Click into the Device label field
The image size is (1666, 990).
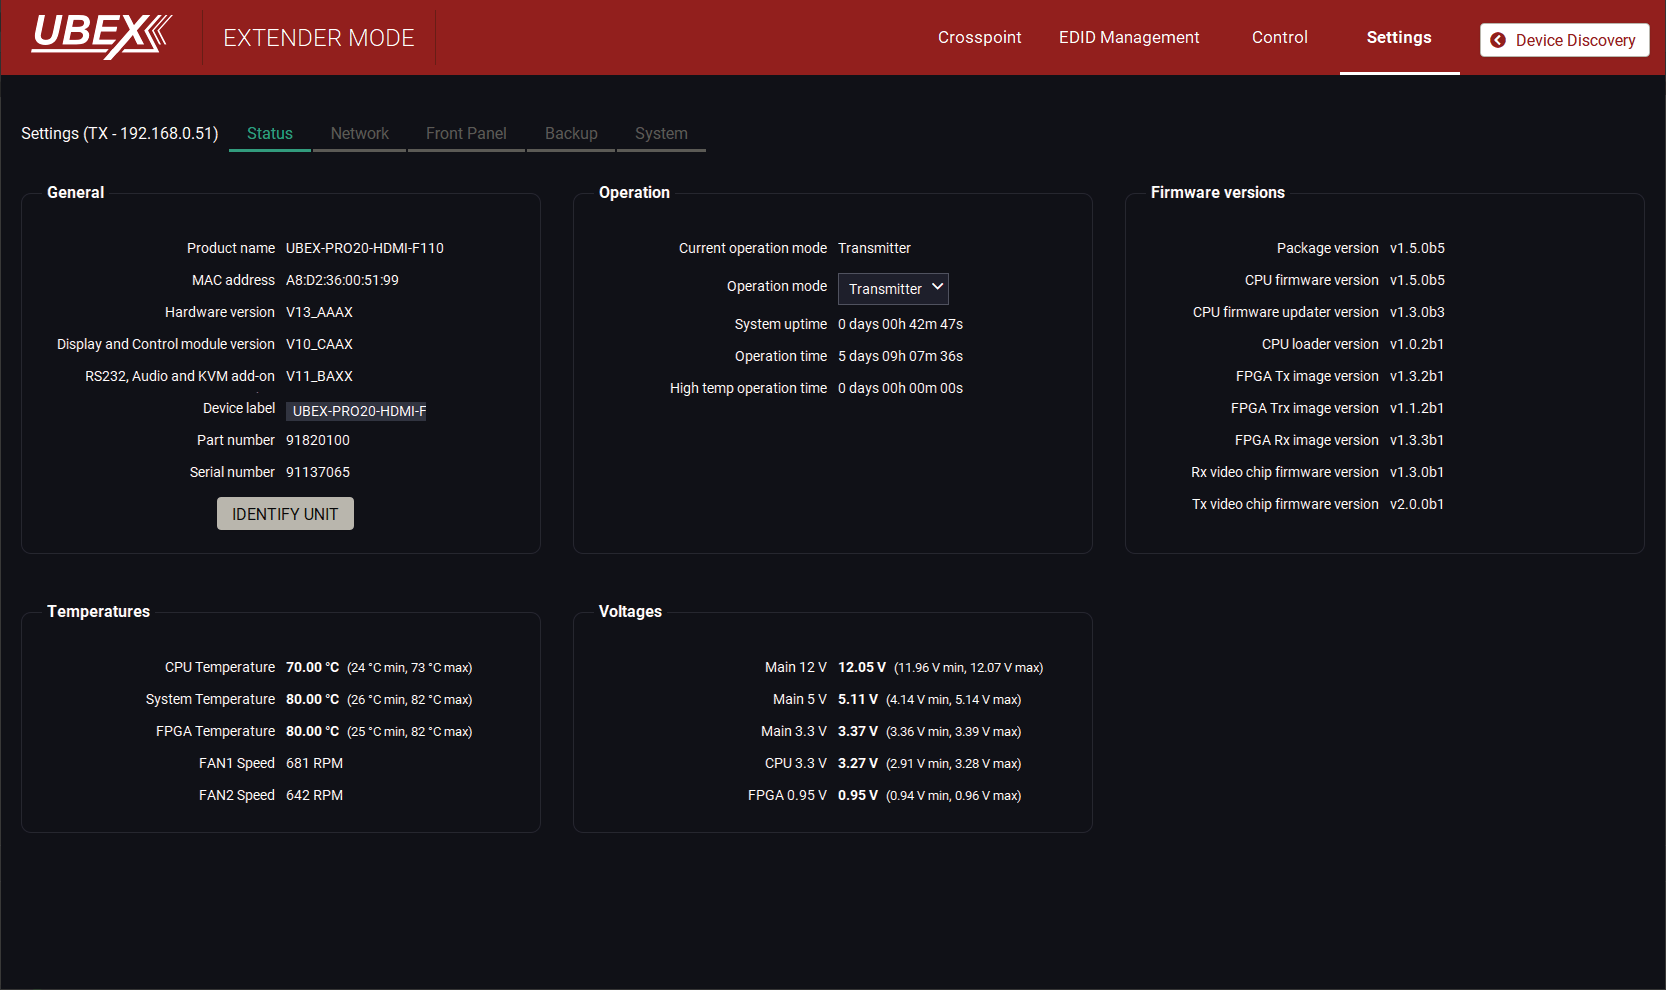click(x=357, y=411)
